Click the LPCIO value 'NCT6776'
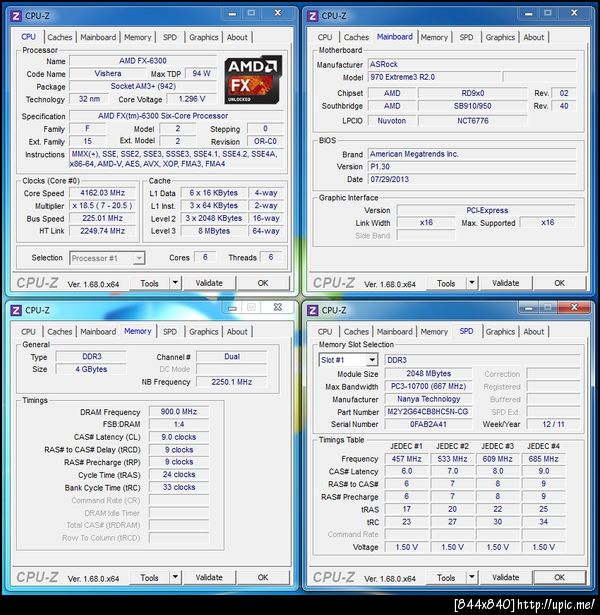600x615 pixels. [x=473, y=121]
